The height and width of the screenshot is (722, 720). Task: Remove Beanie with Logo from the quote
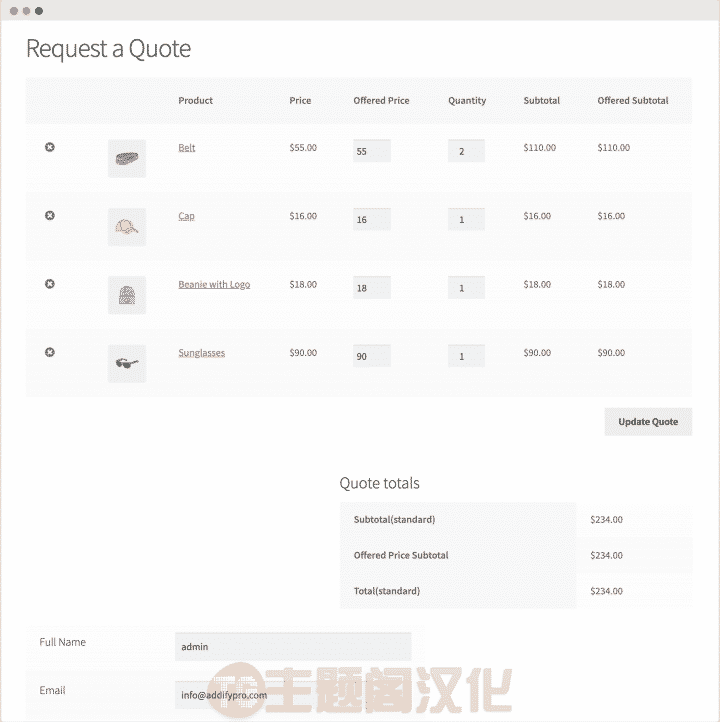(x=50, y=284)
